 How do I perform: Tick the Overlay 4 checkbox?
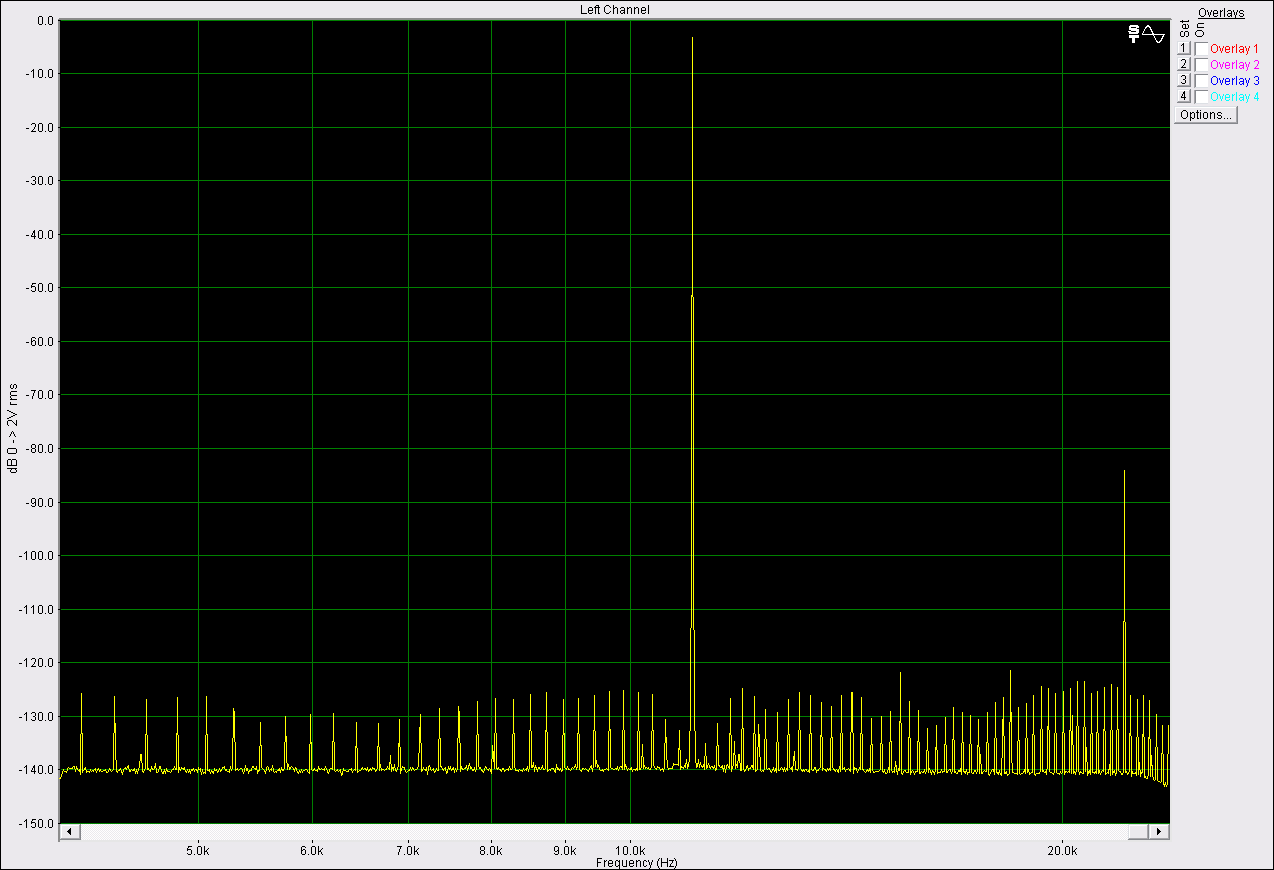click(1201, 97)
